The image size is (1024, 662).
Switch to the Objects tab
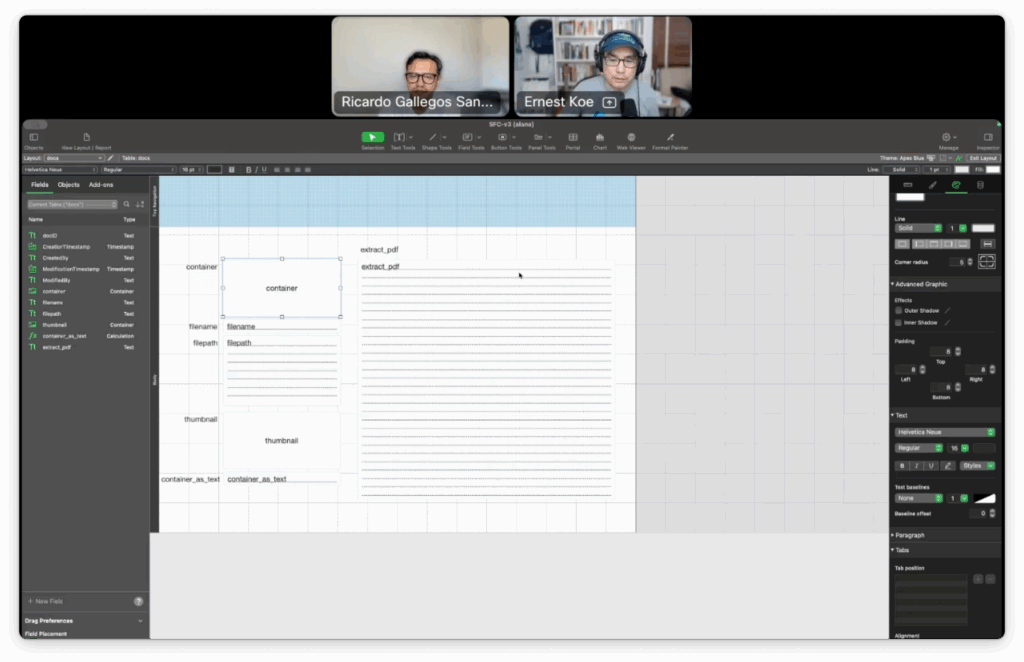click(x=68, y=185)
